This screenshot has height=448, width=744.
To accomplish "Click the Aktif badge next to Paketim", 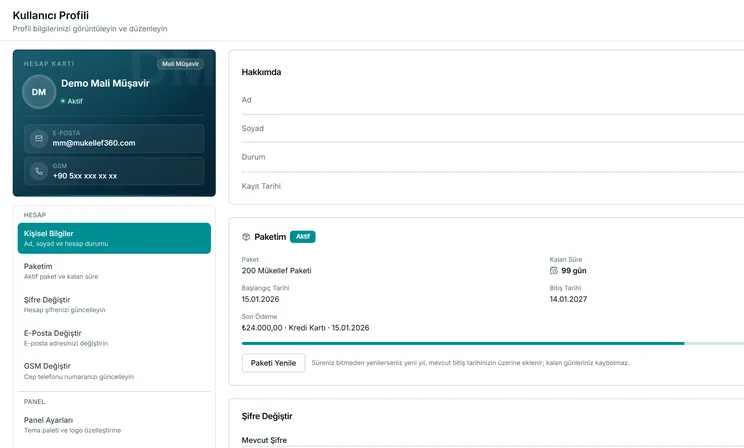I will (x=303, y=236).
